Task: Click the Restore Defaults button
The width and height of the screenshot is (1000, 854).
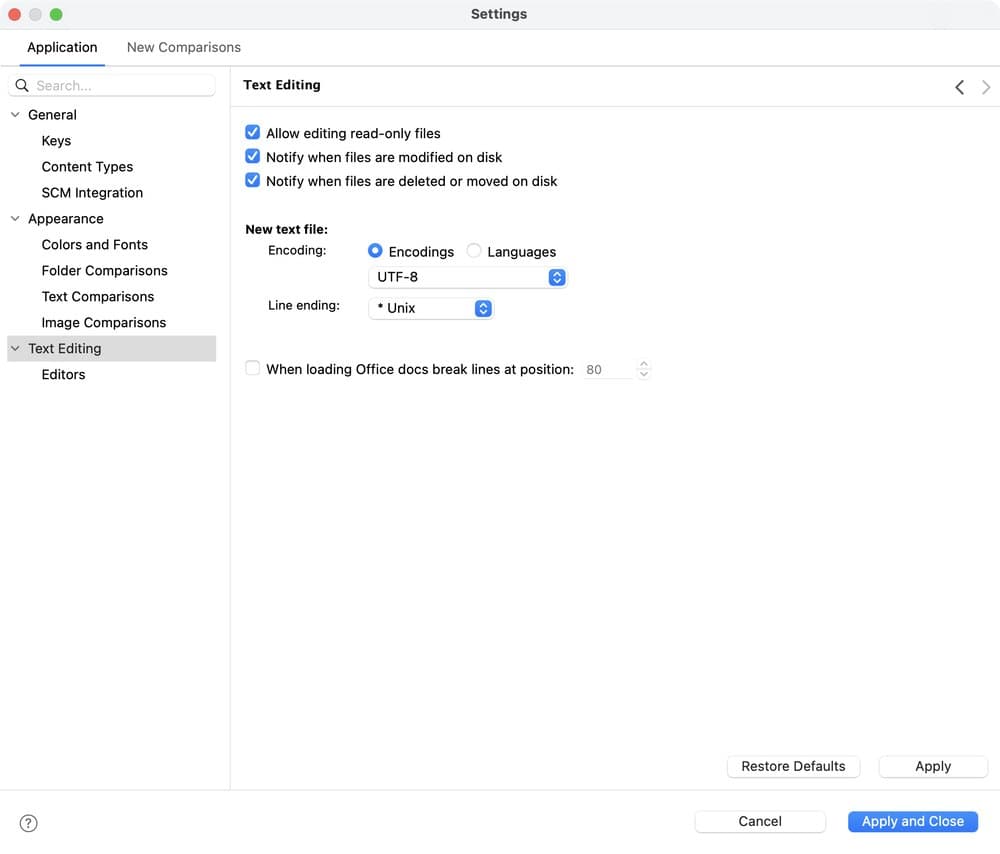Action: click(793, 767)
